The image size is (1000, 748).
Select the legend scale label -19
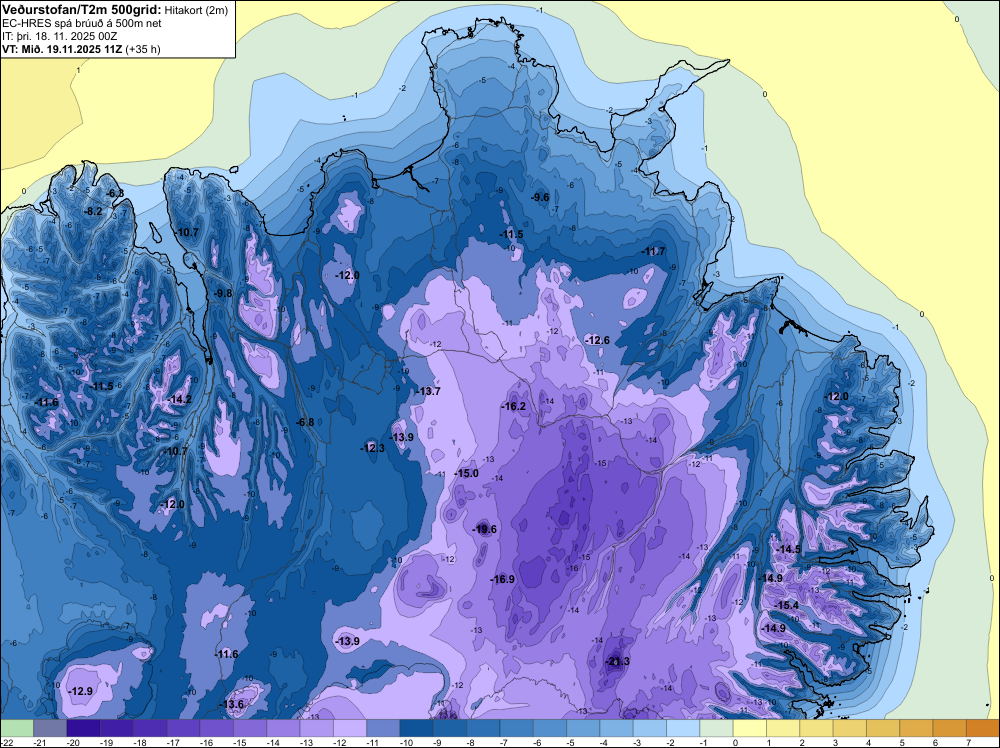tap(106, 742)
